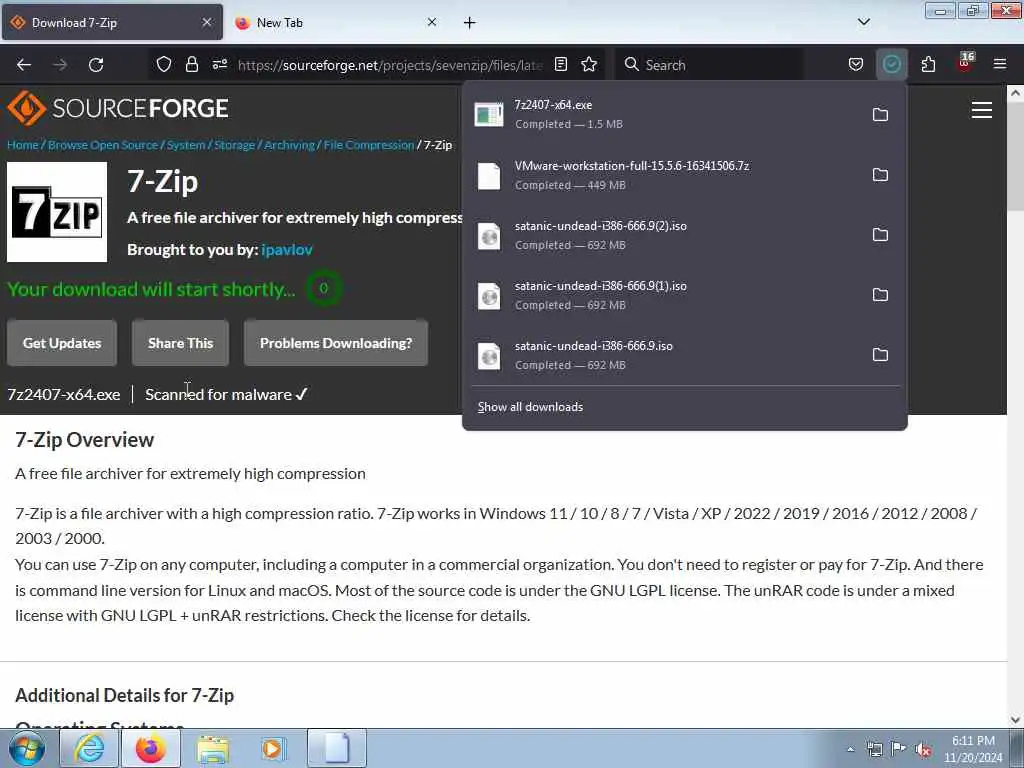Screen dimensions: 1024x768
Task: Click the 7-Zip project logo
Action: click(57, 212)
